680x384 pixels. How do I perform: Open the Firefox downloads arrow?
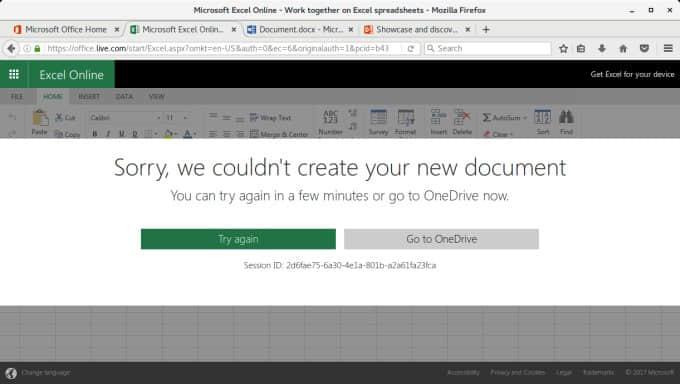click(x=602, y=48)
